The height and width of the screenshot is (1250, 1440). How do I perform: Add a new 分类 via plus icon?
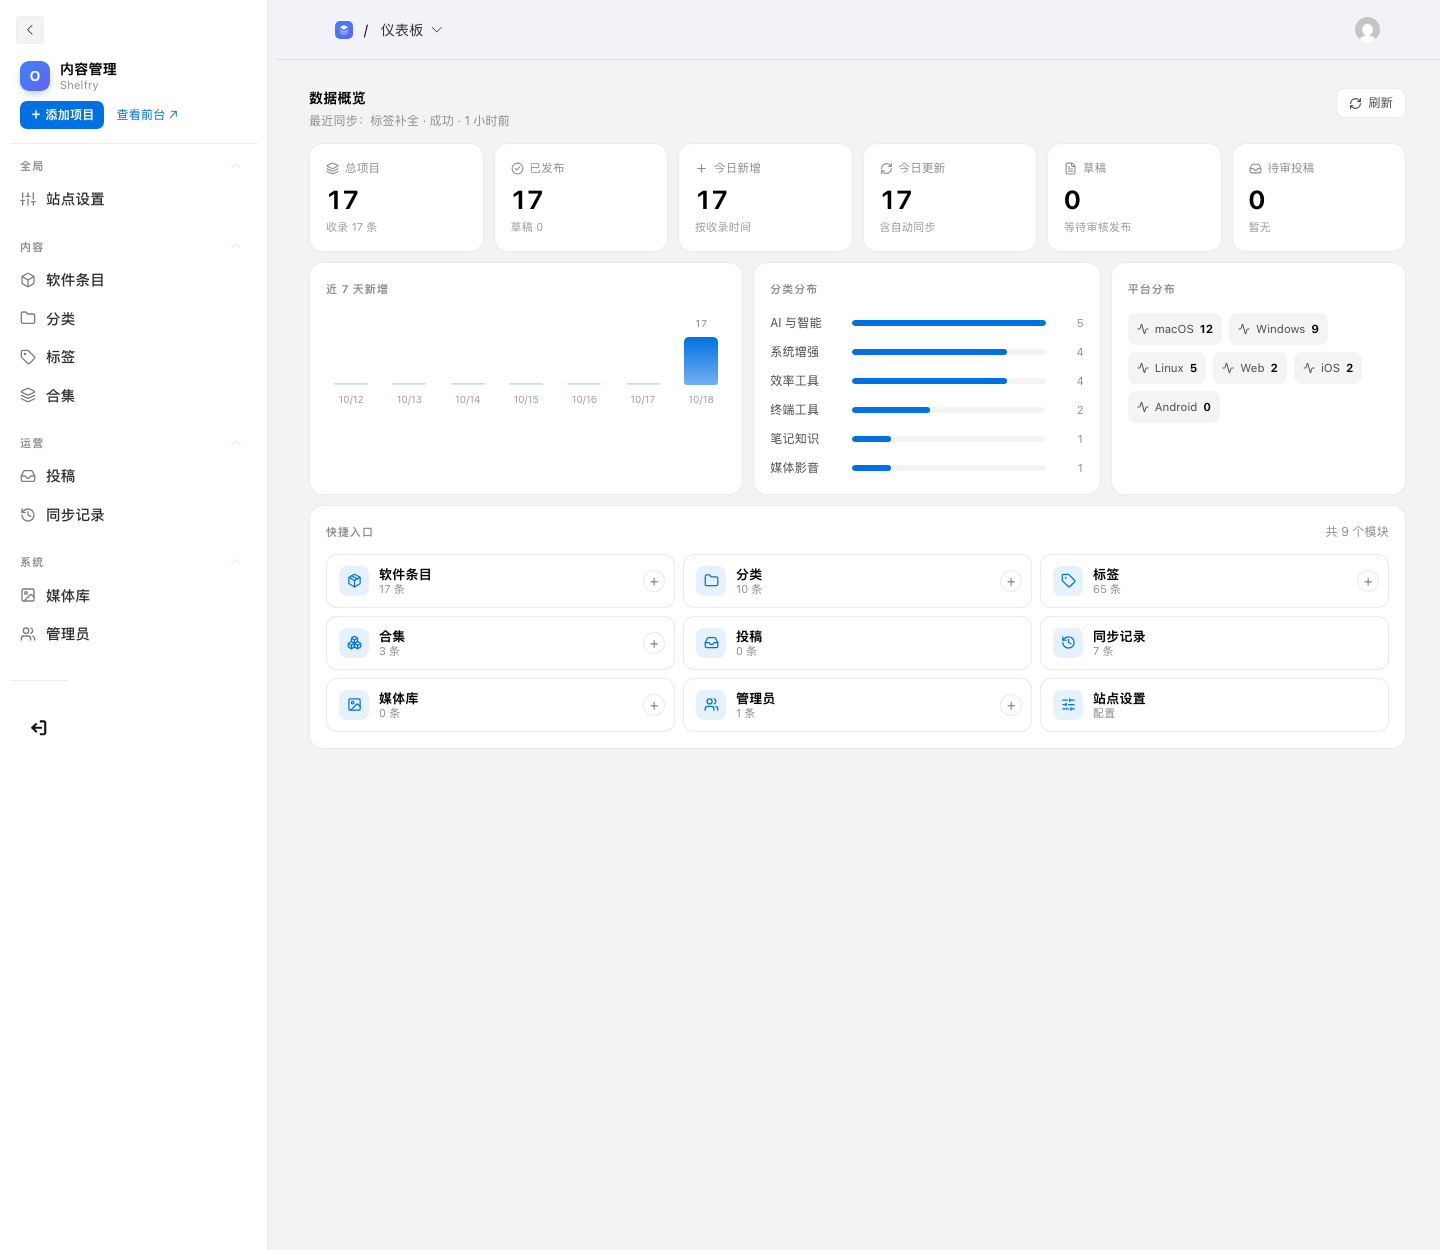(1011, 581)
